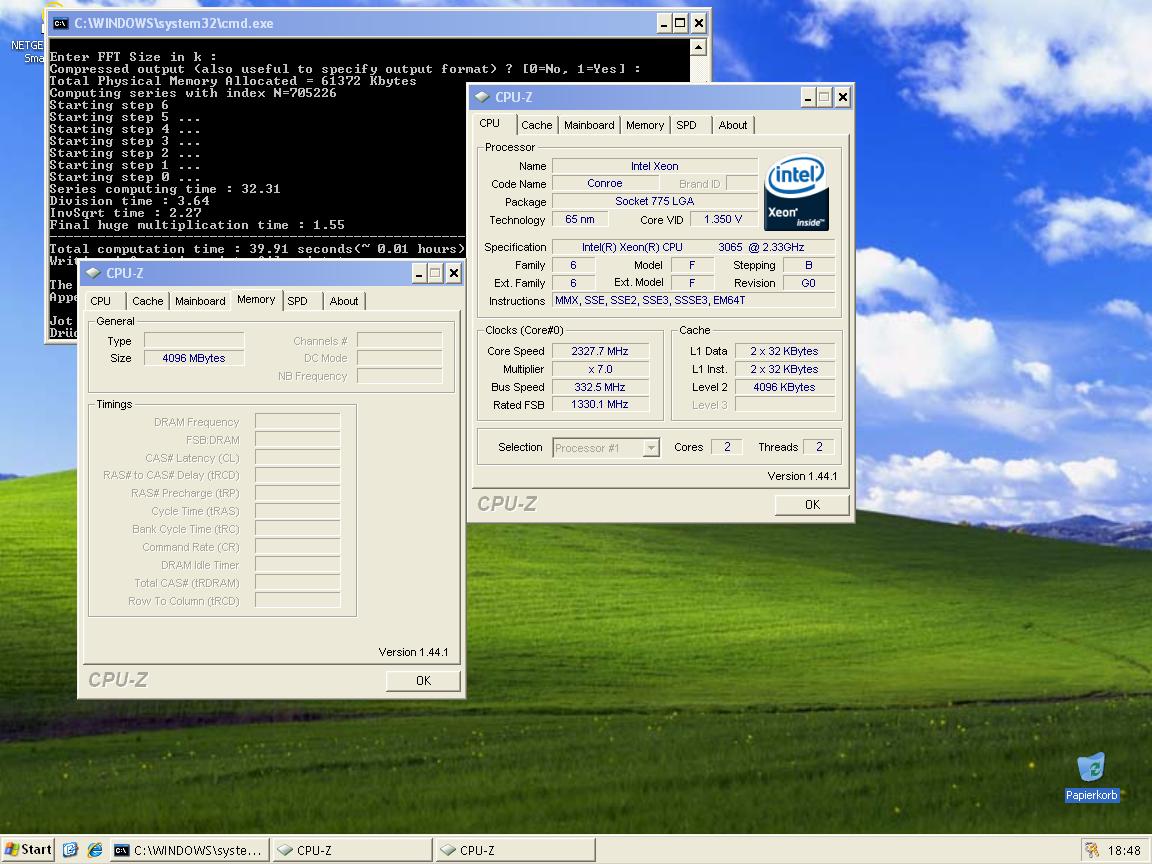Open the Cache tab in the CPU-Z memory window
The image size is (1152, 864).
tap(148, 301)
